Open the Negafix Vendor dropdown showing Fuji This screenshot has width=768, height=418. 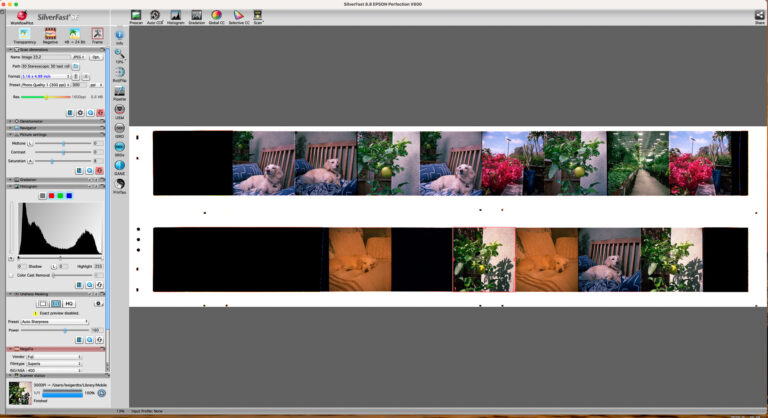[x=52, y=356]
